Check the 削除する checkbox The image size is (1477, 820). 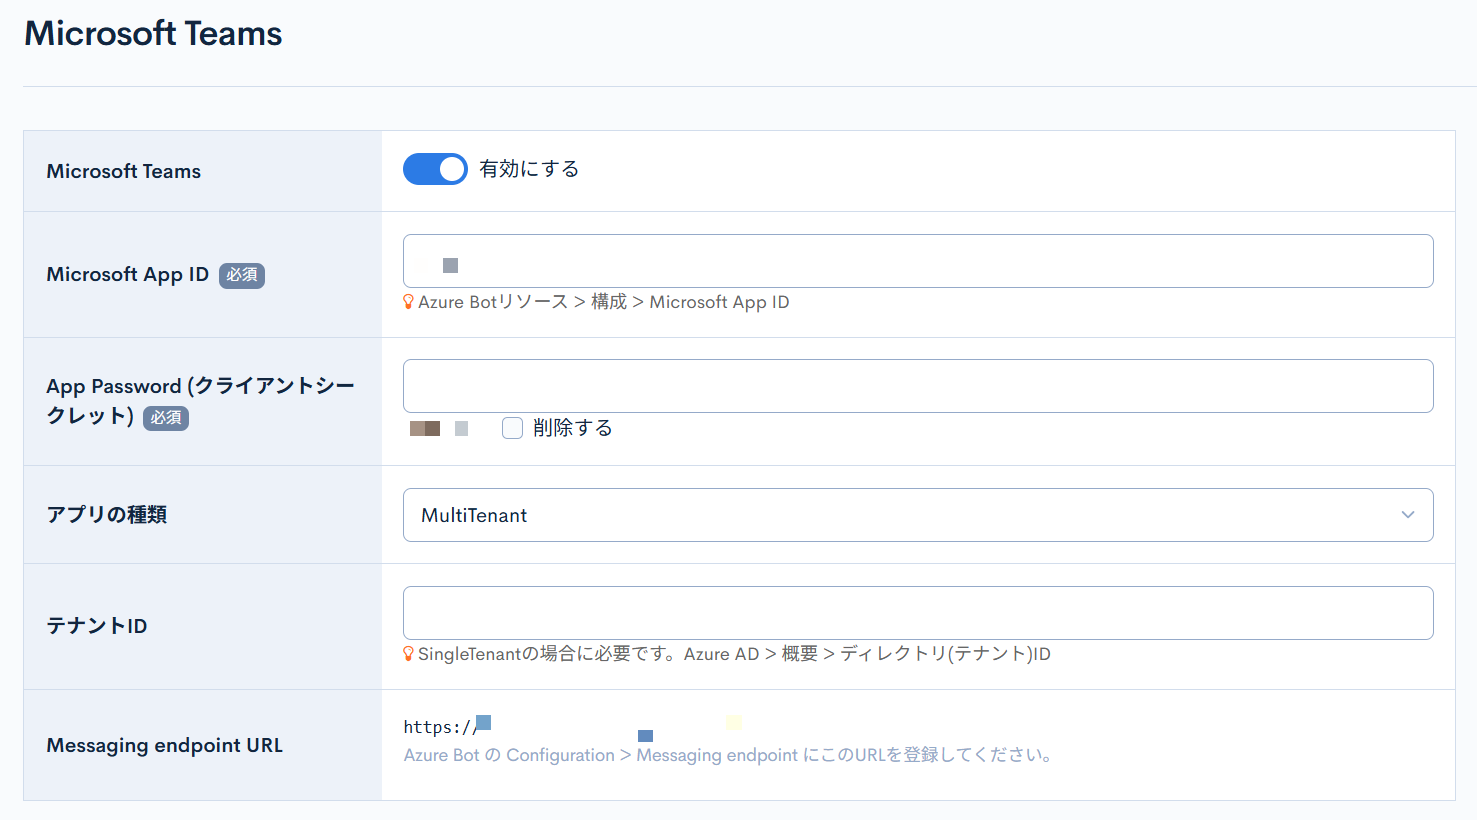[512, 428]
